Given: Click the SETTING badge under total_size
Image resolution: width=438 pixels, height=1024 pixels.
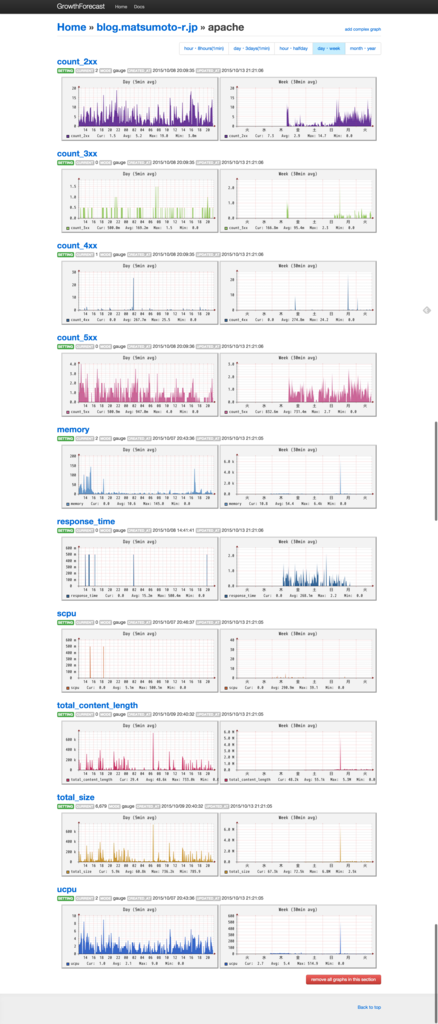Looking at the screenshot, I should pyautogui.click(x=65, y=807).
